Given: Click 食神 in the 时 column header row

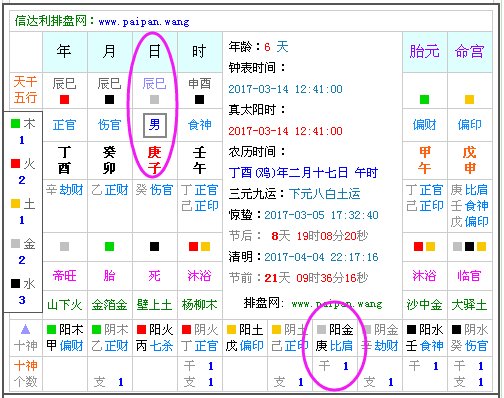Looking at the screenshot, I should coord(199,125).
